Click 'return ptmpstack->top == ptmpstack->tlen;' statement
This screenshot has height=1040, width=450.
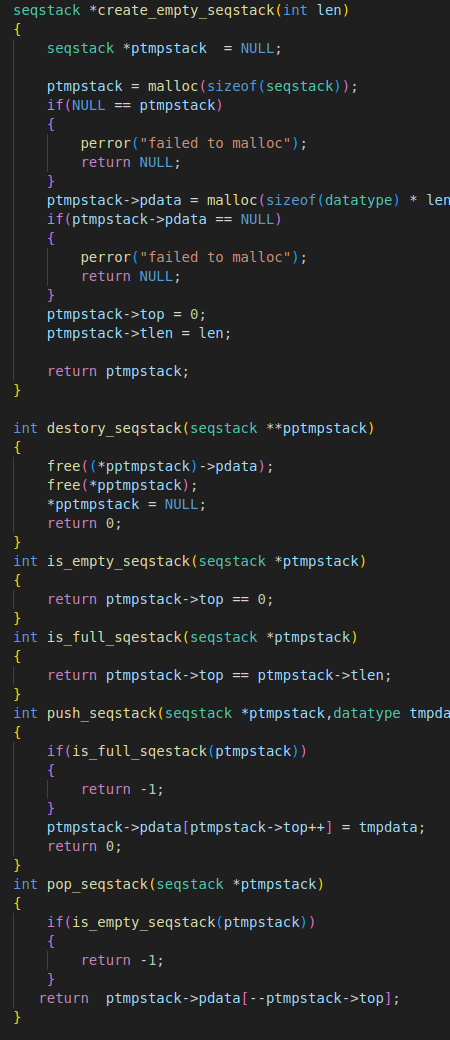click(x=219, y=675)
